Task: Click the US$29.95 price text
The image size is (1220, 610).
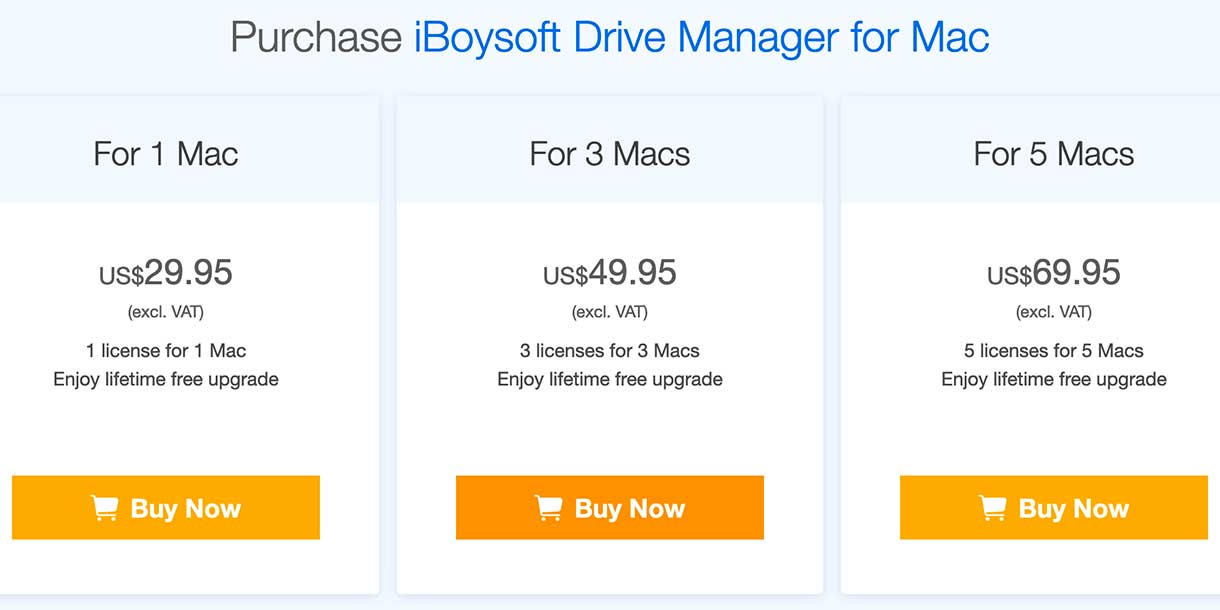Action: pos(166,272)
